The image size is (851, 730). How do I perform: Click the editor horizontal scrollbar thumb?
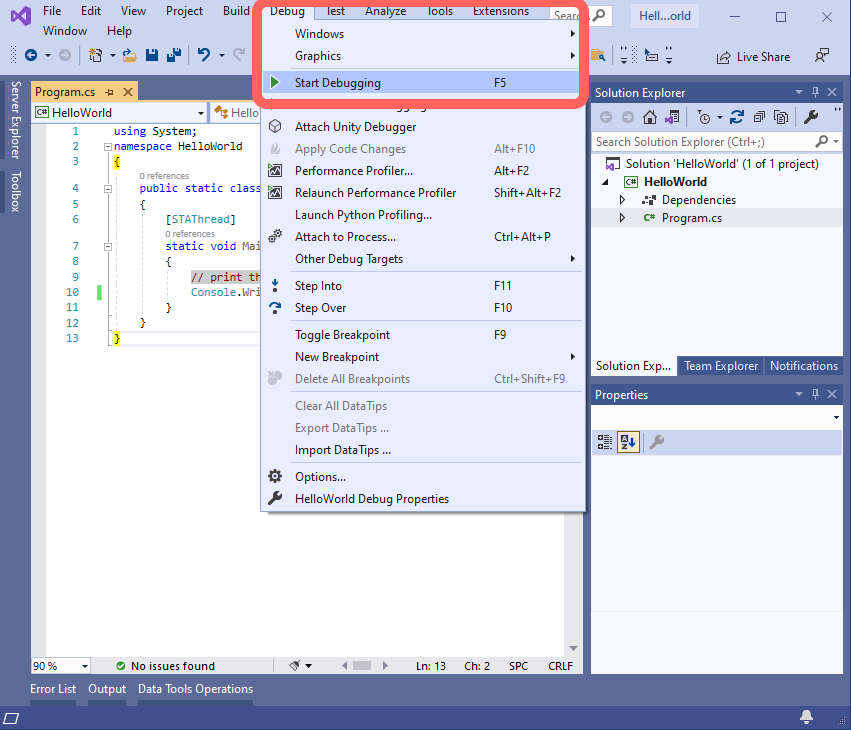362,665
